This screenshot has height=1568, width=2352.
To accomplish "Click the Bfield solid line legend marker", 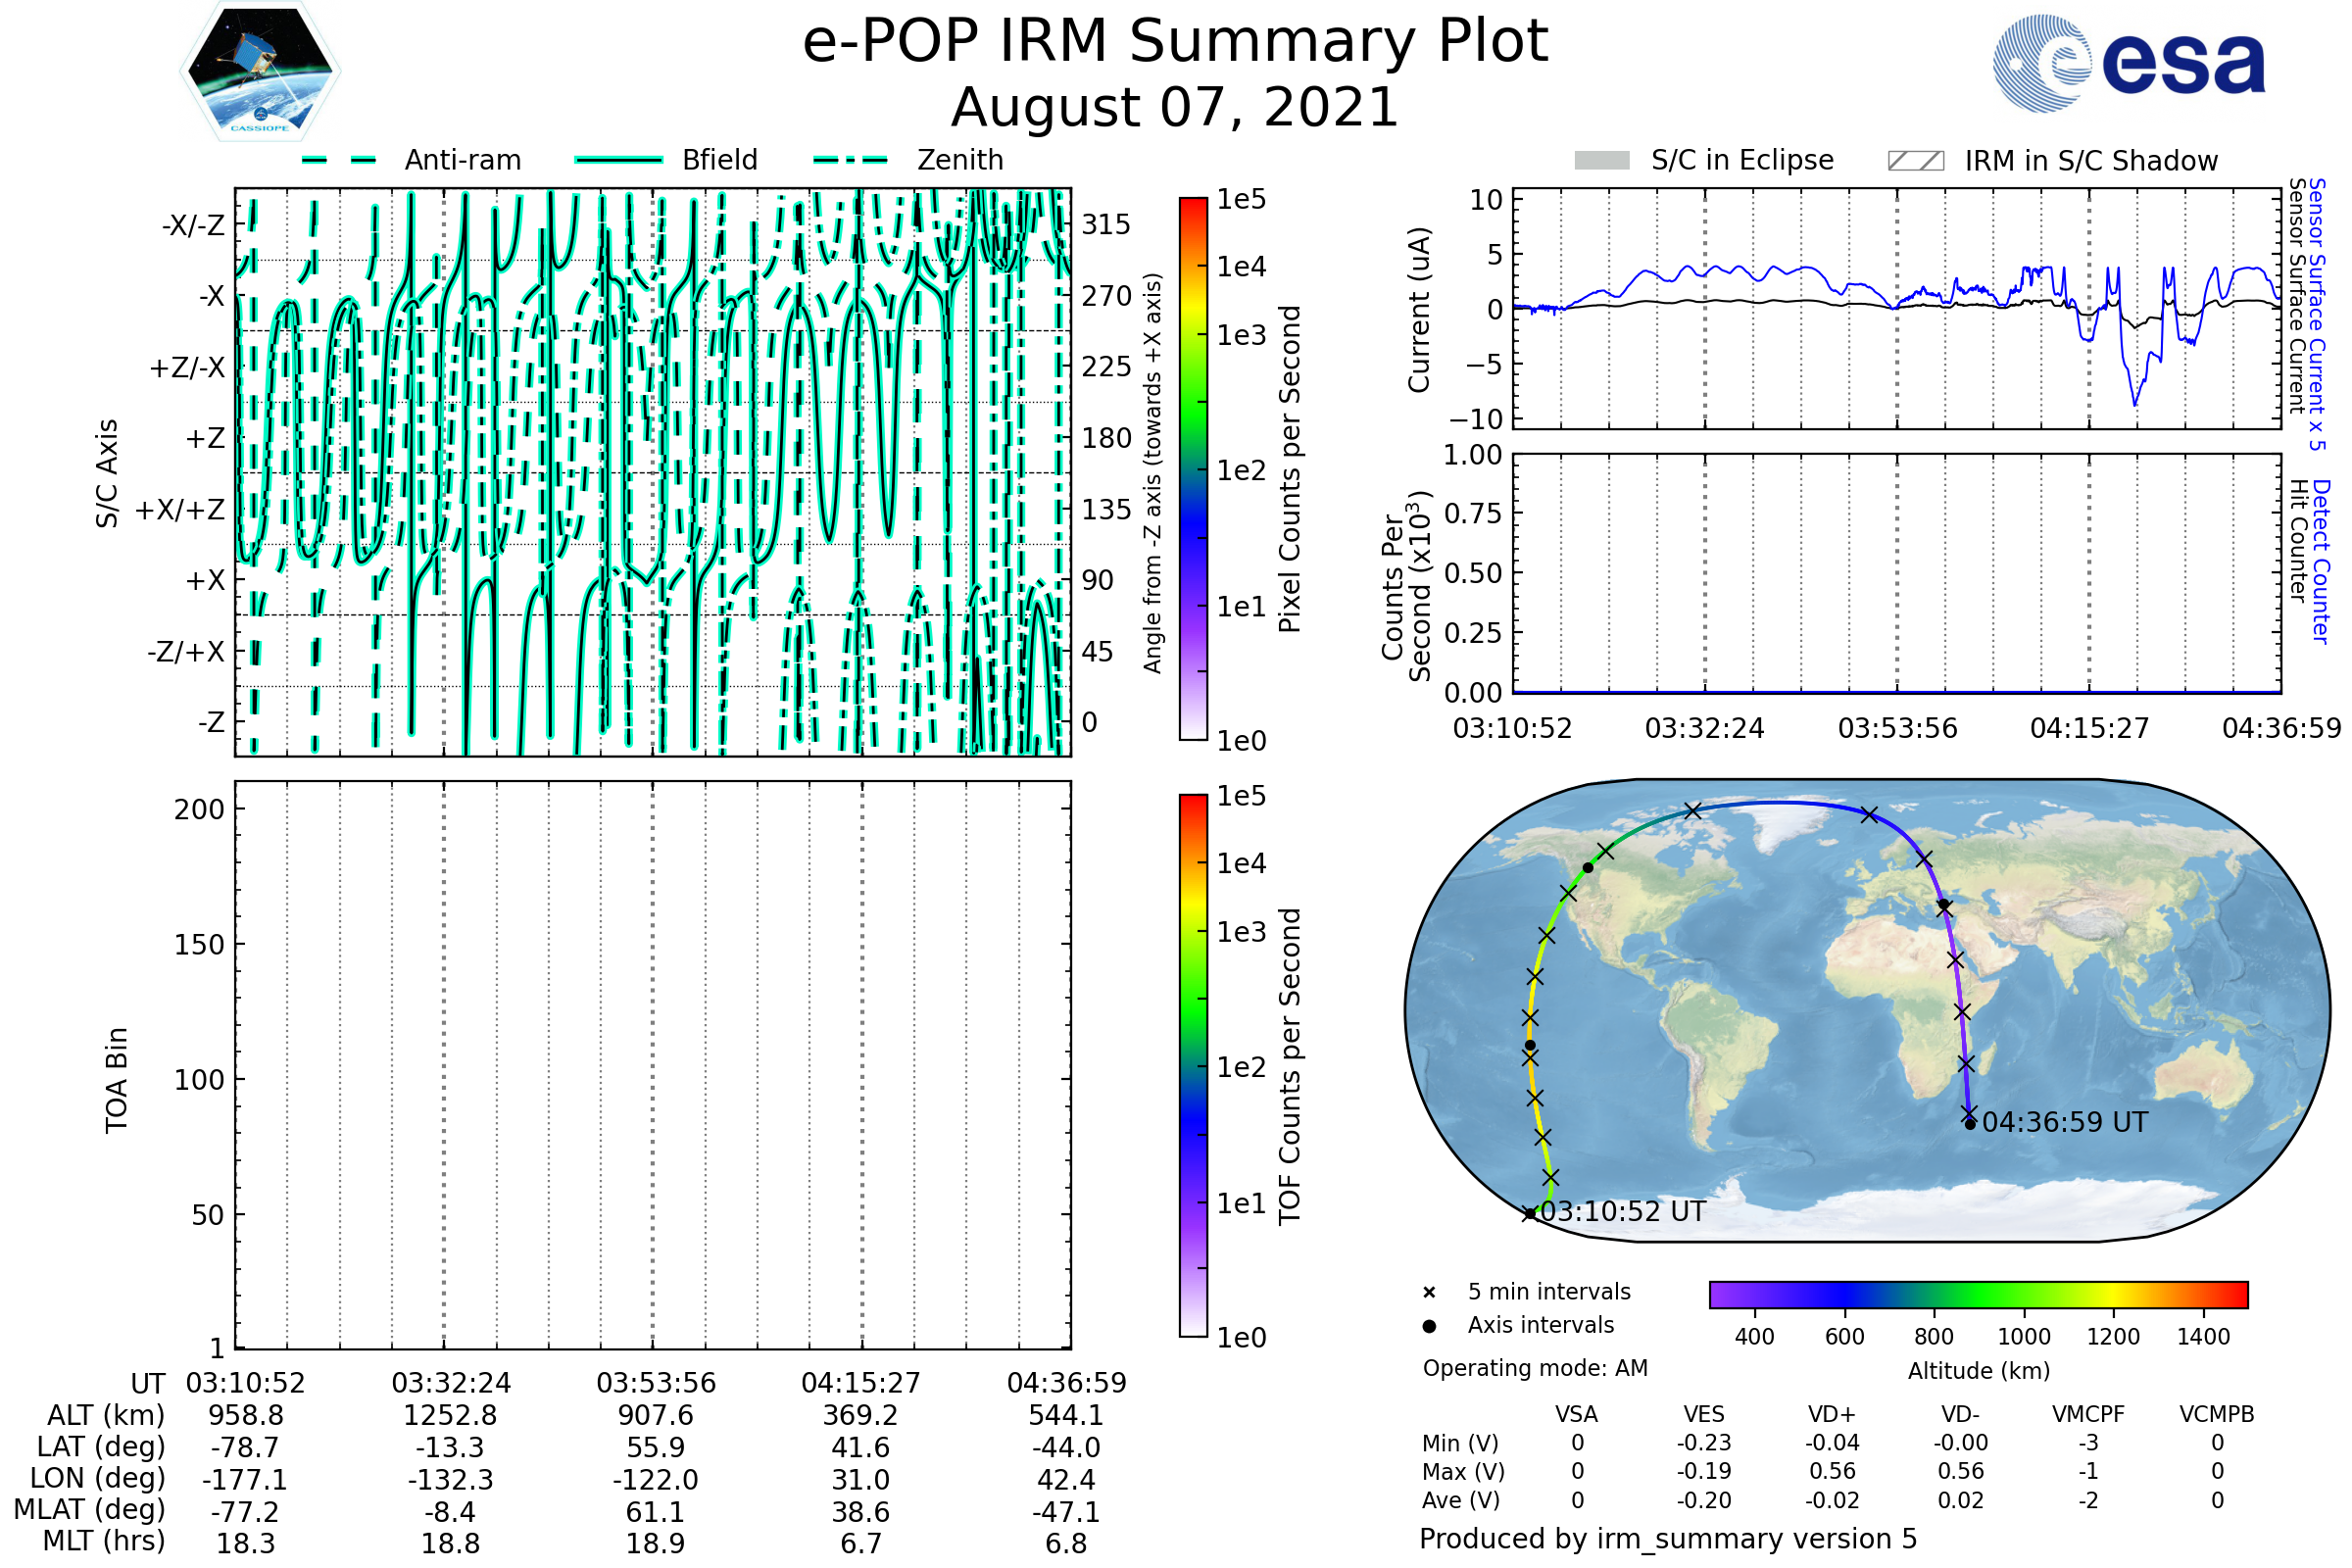I will (x=618, y=160).
